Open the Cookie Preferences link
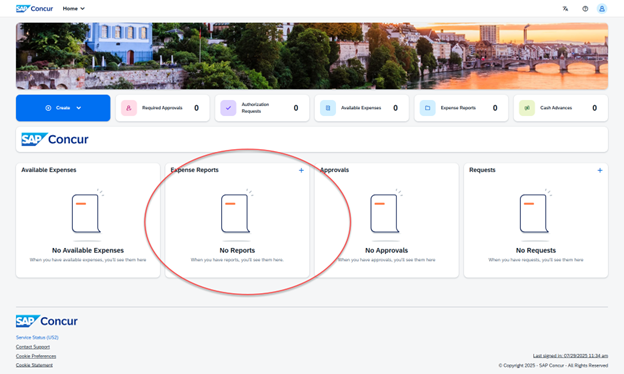 [36, 356]
